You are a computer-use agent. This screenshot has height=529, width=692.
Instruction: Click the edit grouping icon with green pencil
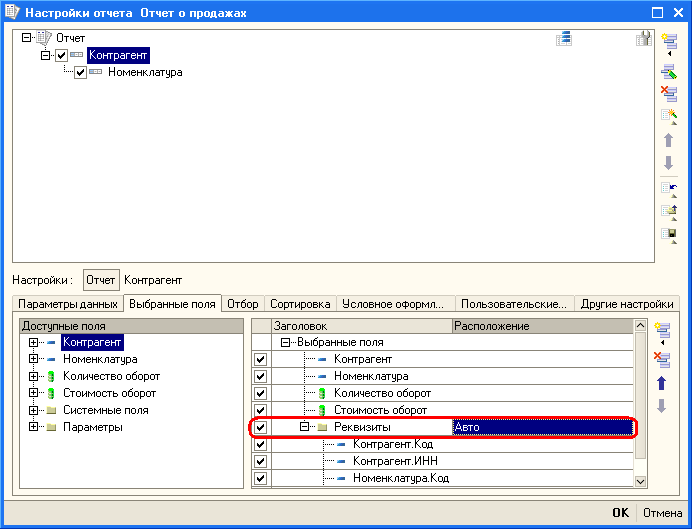point(668,69)
